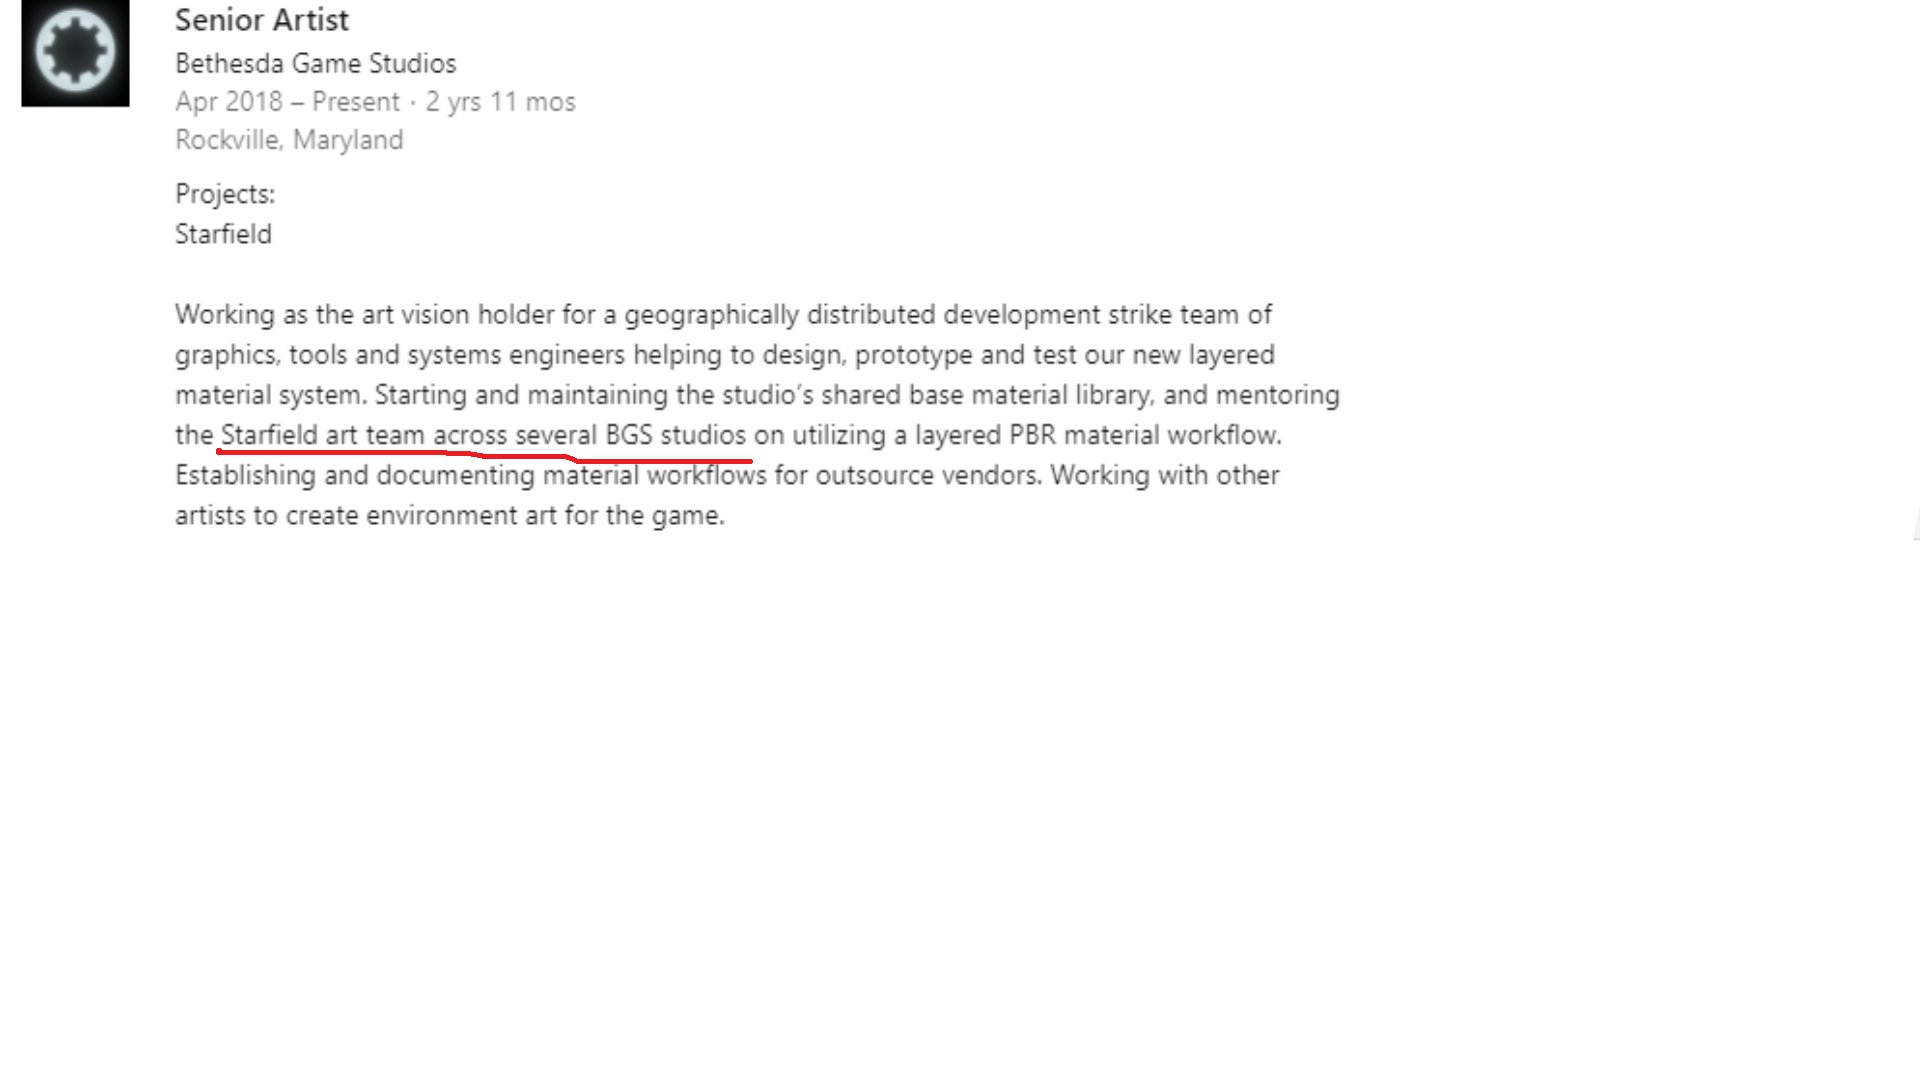The height and width of the screenshot is (1080, 1920).
Task: Click the Apr 2018 – Present date range
Action: (x=287, y=102)
